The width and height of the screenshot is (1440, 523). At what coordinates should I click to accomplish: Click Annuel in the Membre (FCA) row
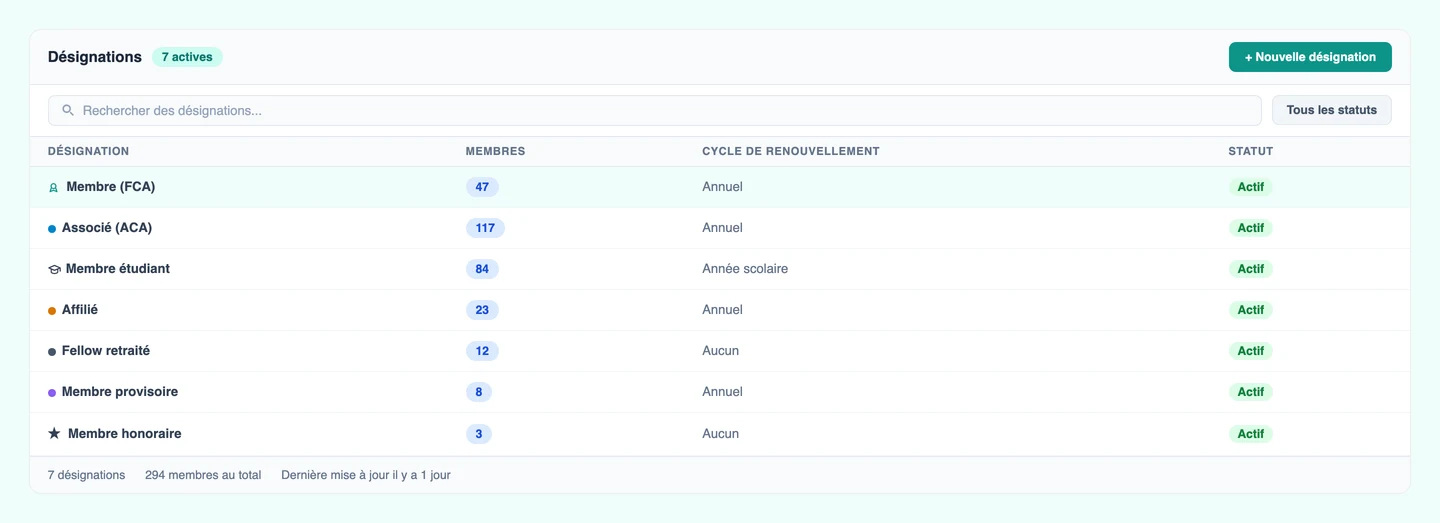point(722,187)
